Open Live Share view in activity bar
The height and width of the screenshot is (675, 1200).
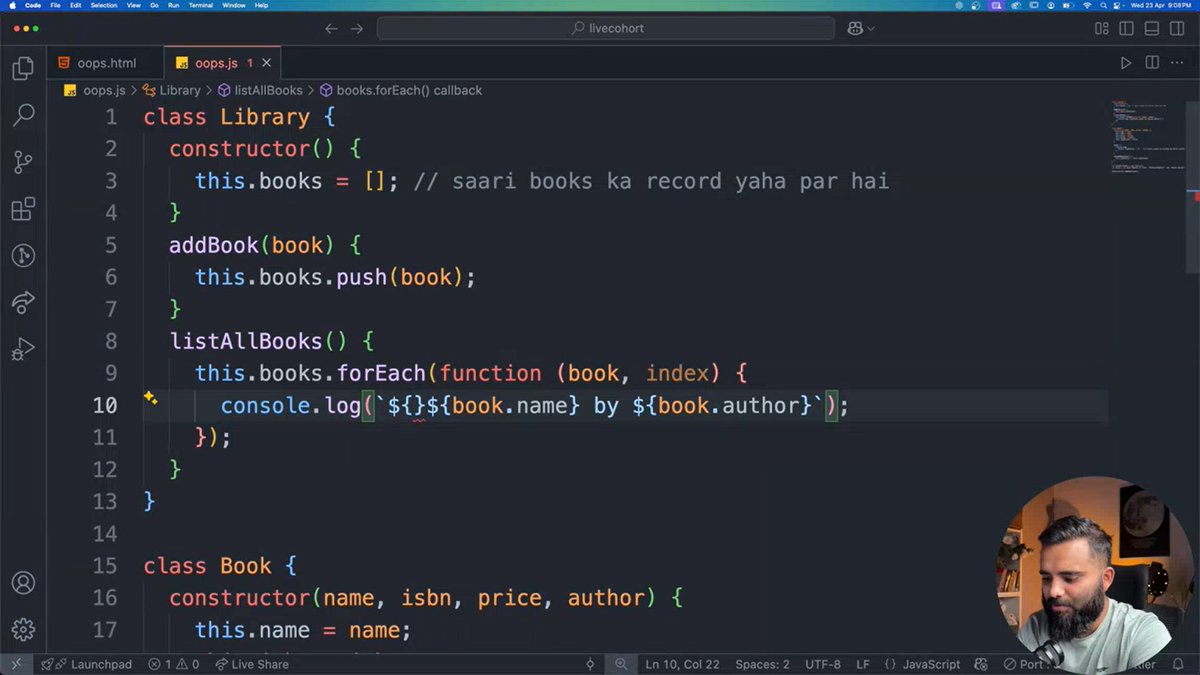[23, 302]
